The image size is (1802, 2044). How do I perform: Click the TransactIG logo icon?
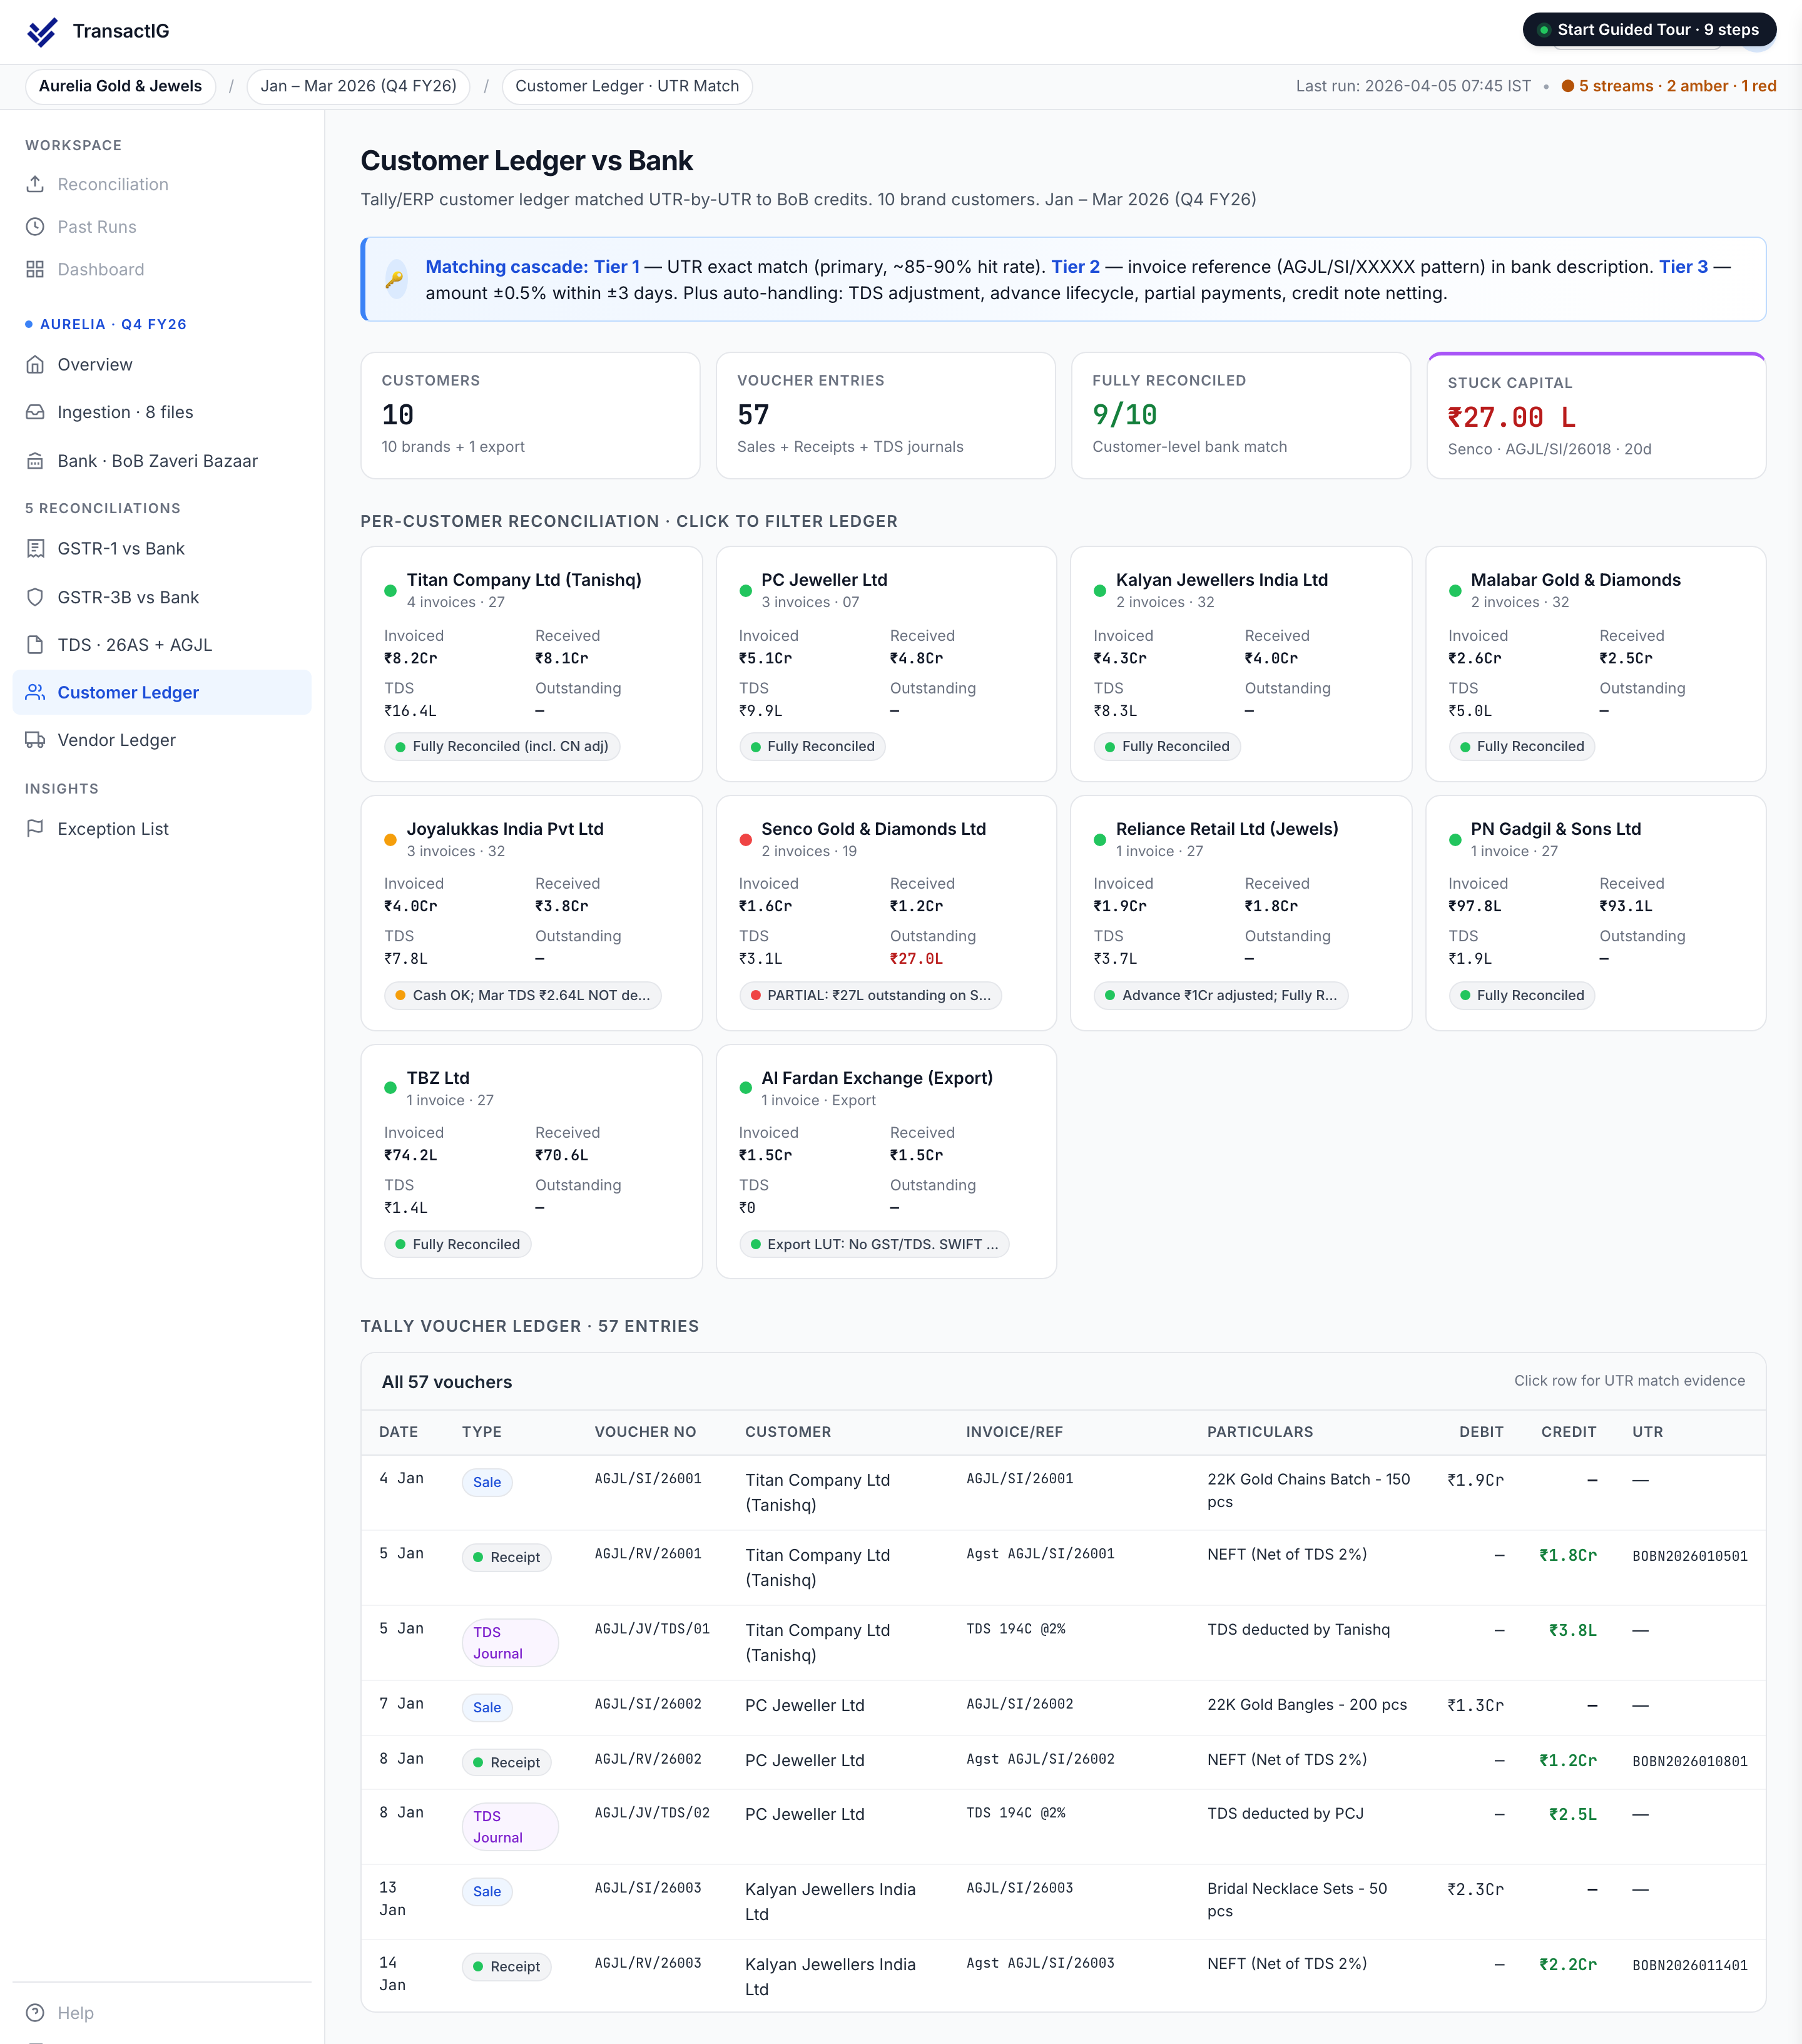(x=42, y=31)
